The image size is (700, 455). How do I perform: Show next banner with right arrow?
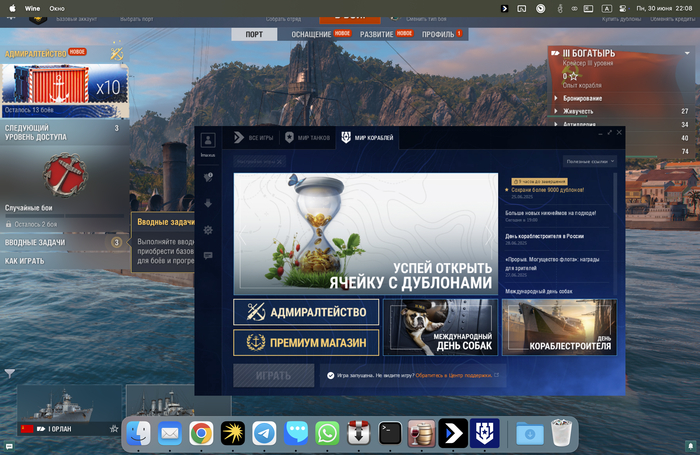(489, 234)
